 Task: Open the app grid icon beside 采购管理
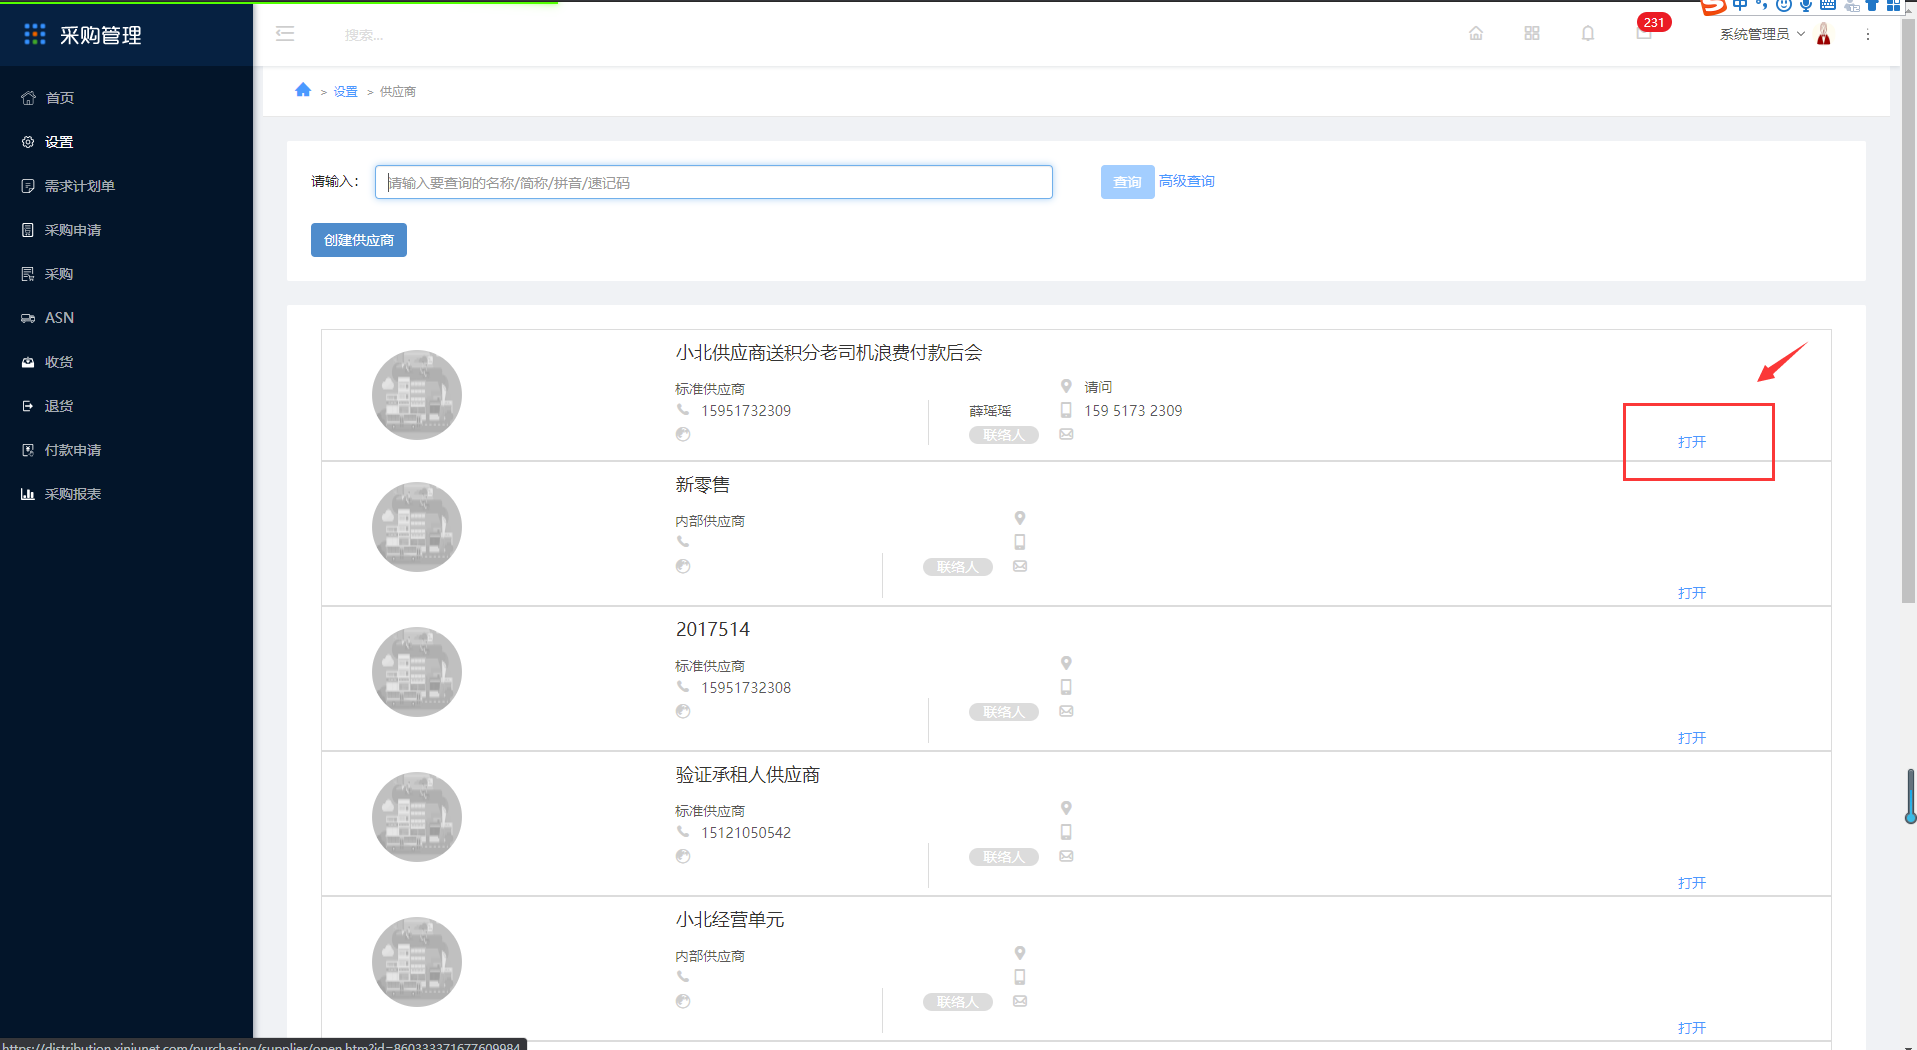point(35,34)
